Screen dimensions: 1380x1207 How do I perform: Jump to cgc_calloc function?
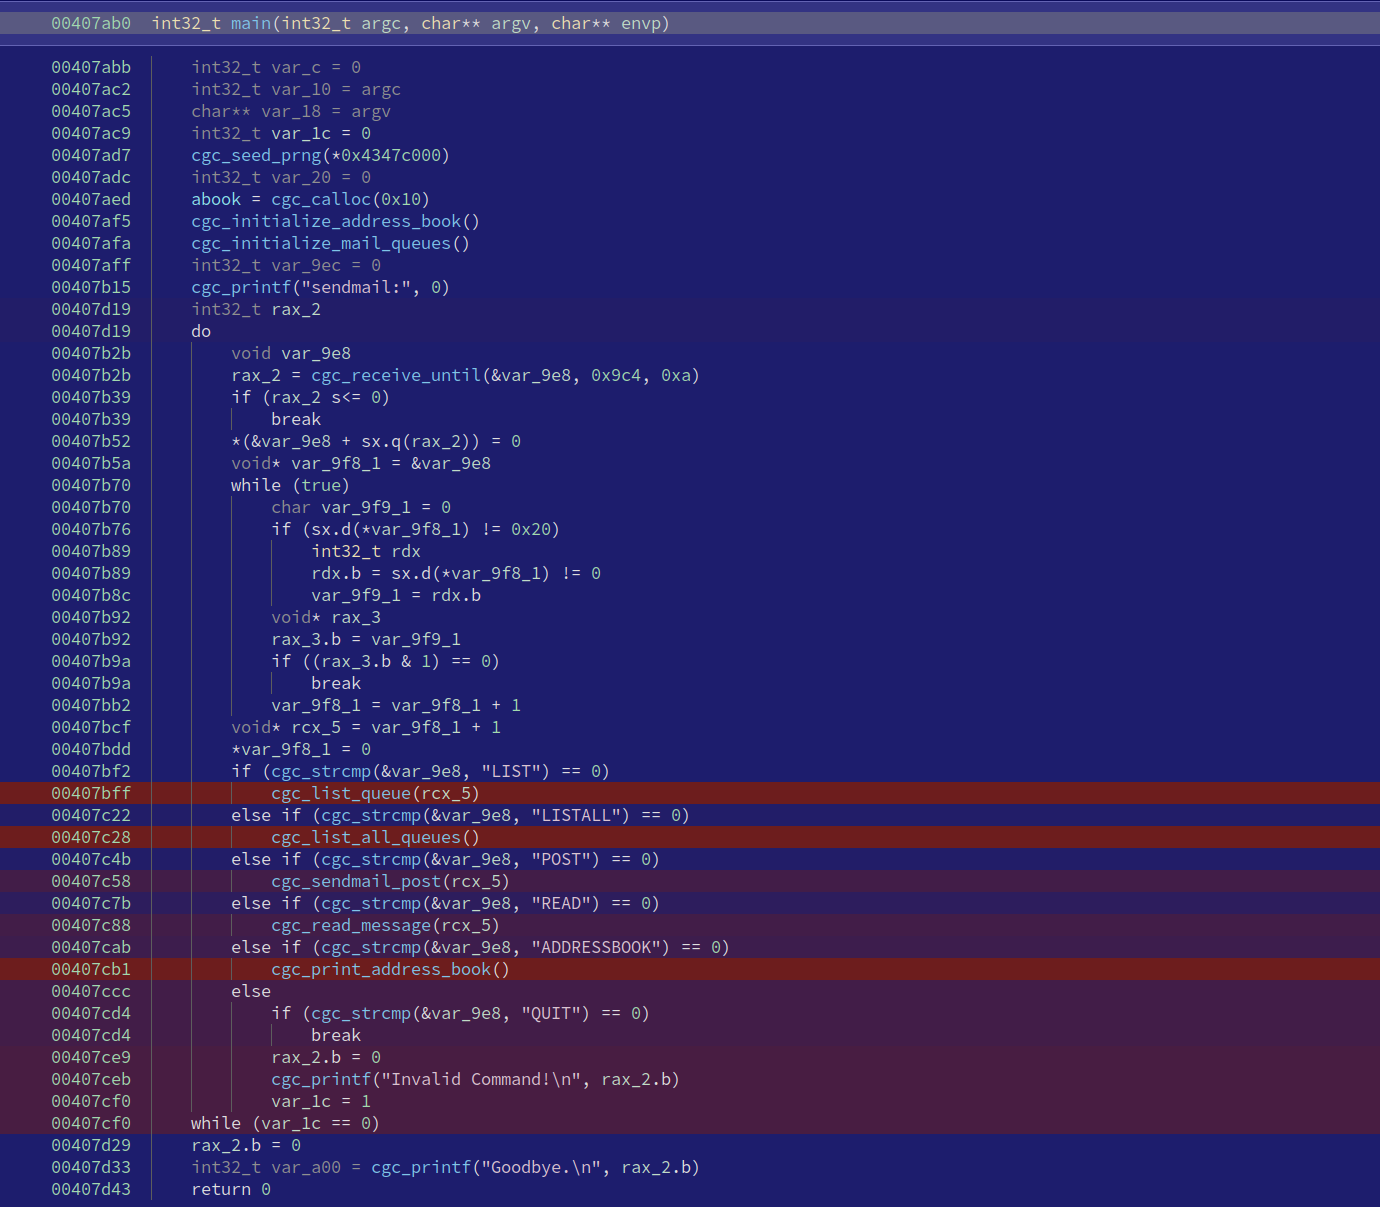click(x=321, y=199)
